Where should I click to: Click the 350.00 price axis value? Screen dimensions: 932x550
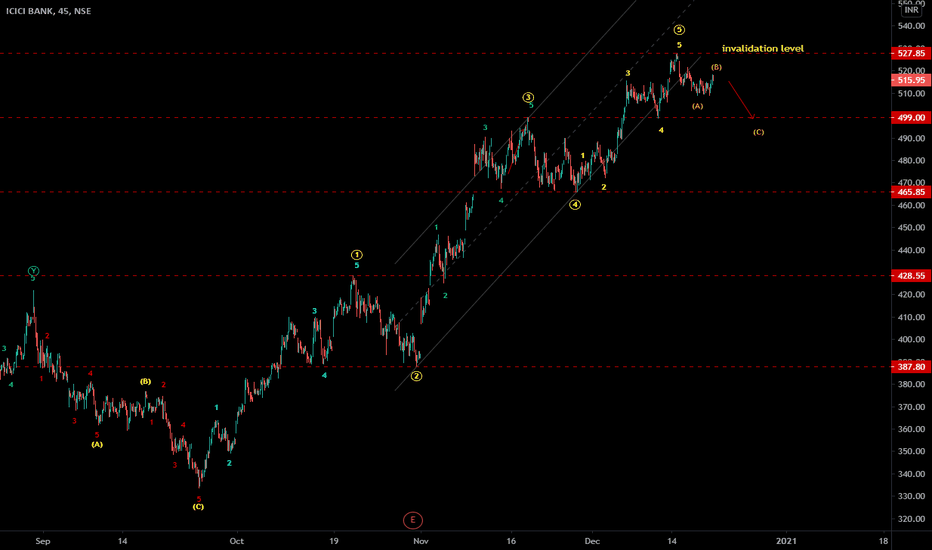coord(911,451)
